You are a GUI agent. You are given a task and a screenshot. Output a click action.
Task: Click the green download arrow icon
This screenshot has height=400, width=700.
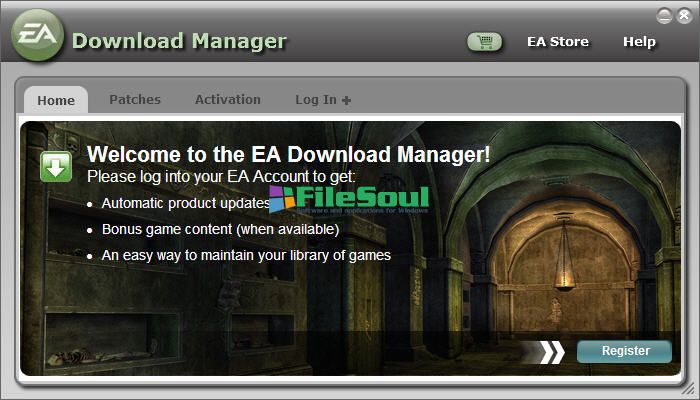click(x=56, y=167)
